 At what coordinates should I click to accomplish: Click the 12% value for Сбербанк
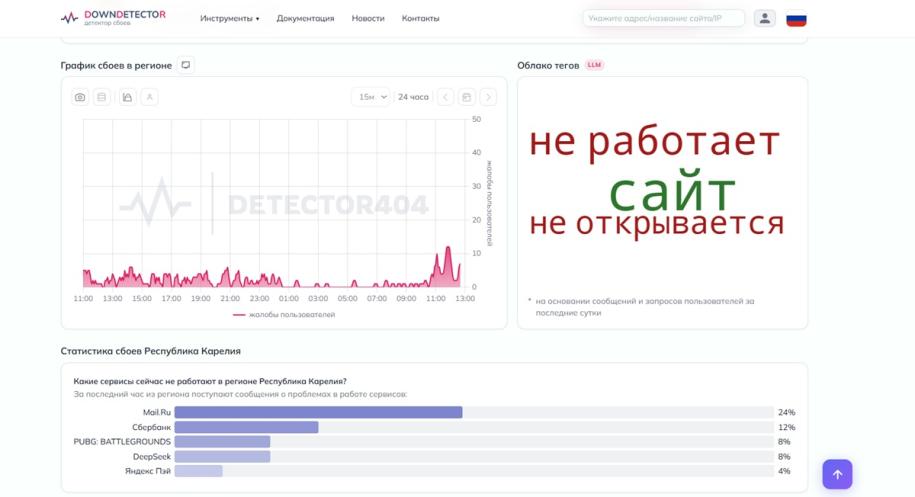(x=786, y=428)
